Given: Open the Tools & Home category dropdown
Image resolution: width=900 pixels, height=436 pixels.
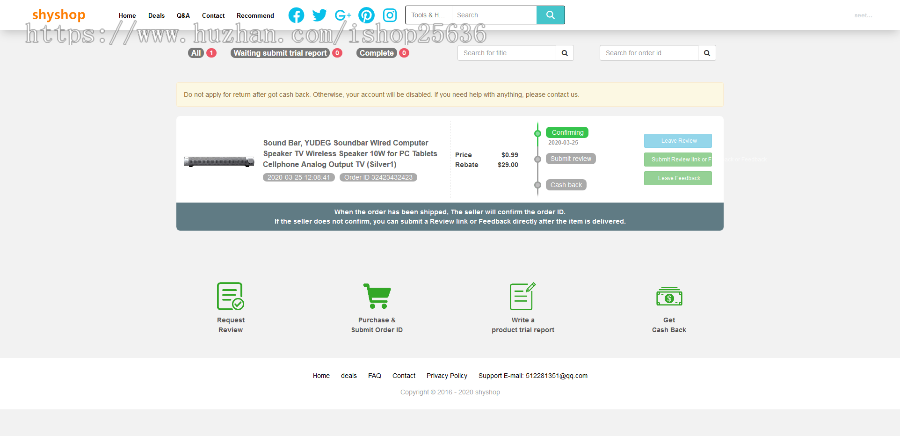Looking at the screenshot, I should pyautogui.click(x=427, y=15).
